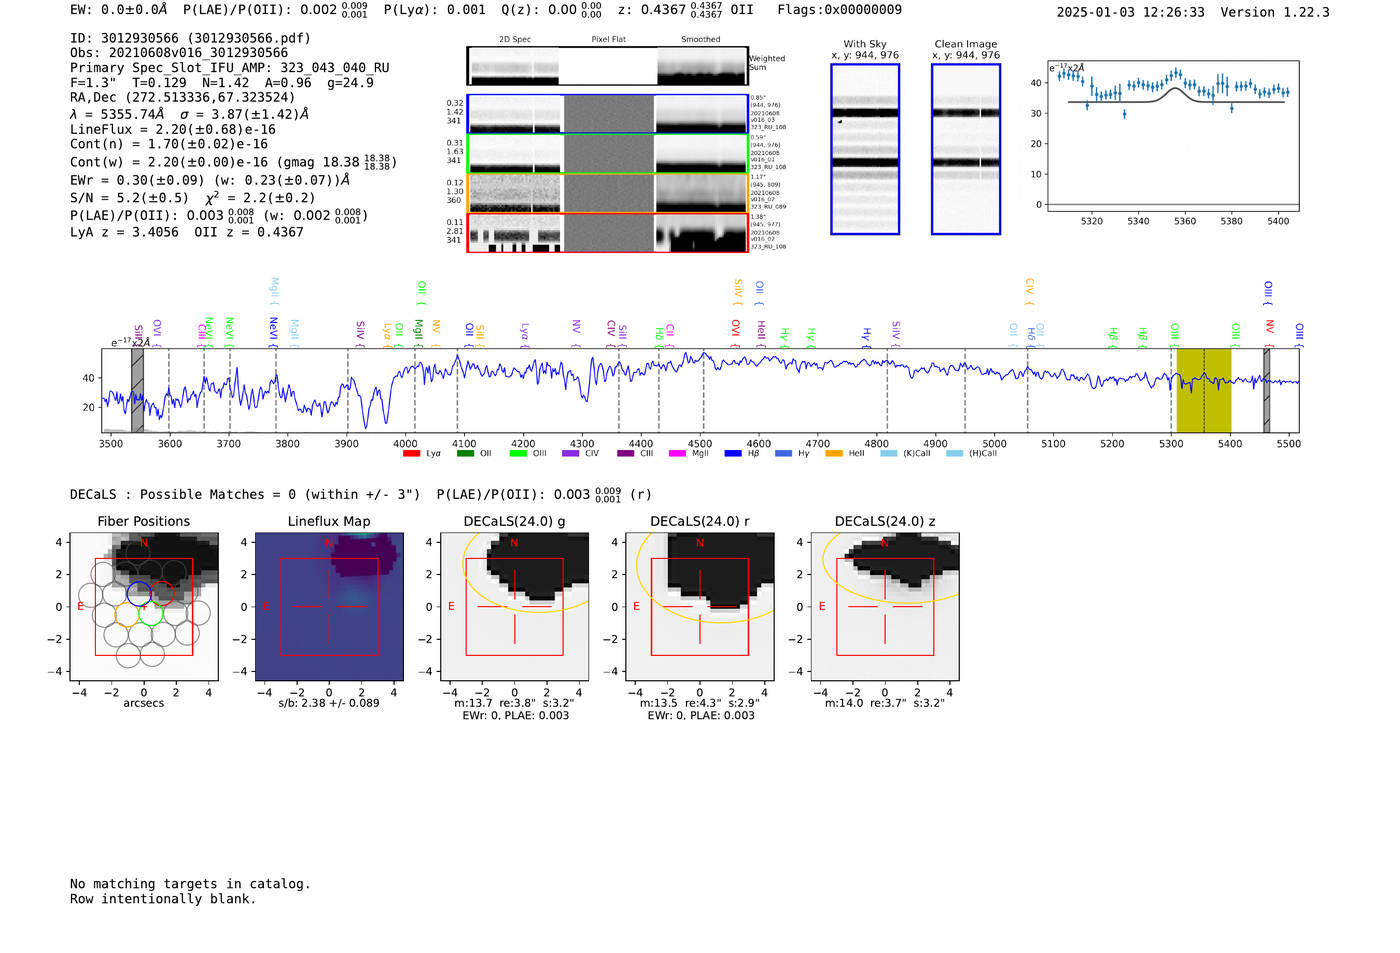
Task: Click the yellow highlighted band in the spectrum
Action: tap(1204, 391)
